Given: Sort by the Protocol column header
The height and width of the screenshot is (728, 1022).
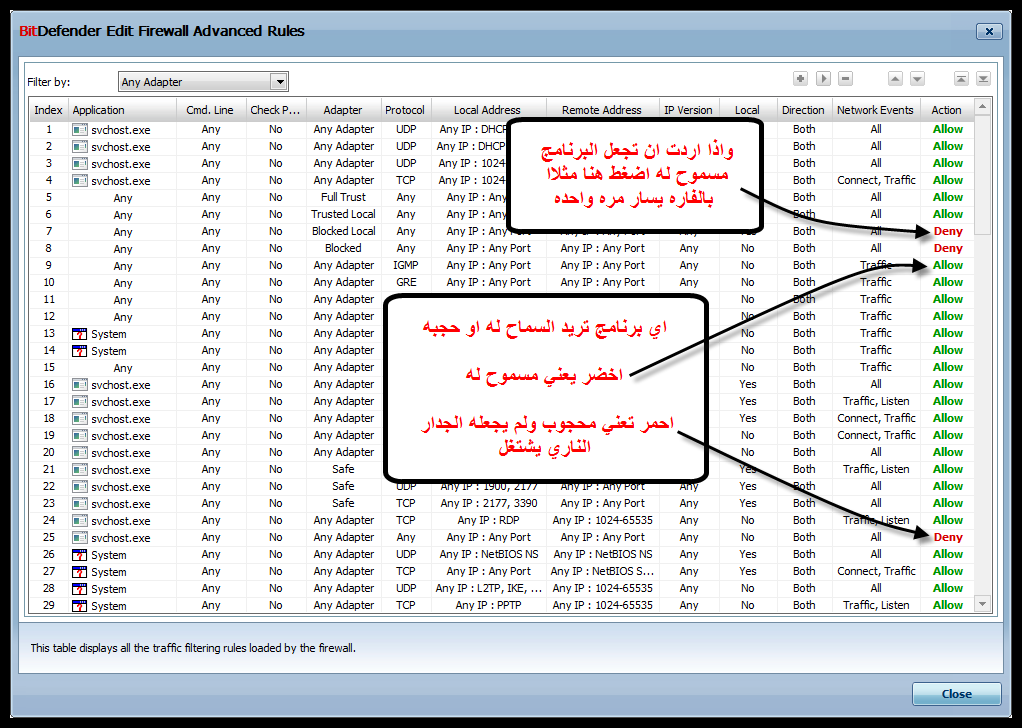Looking at the screenshot, I should [x=405, y=110].
